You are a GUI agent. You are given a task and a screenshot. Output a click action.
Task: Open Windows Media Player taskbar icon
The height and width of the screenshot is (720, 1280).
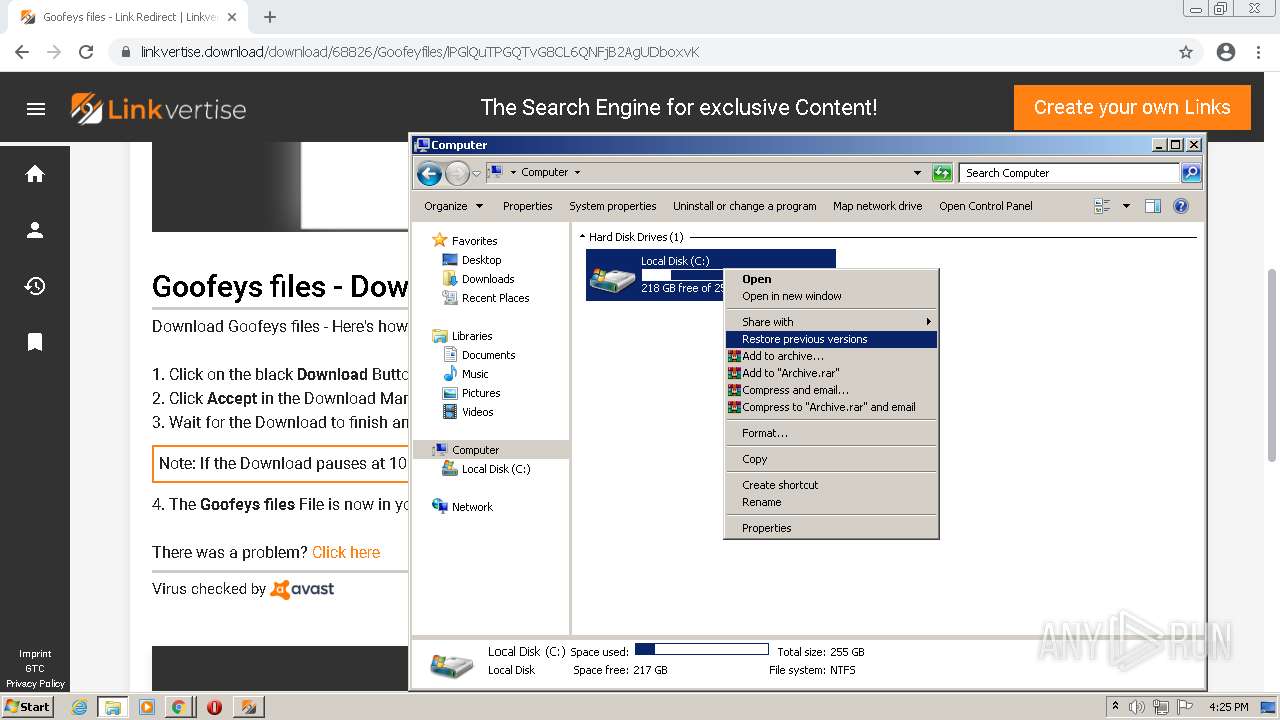[146, 707]
